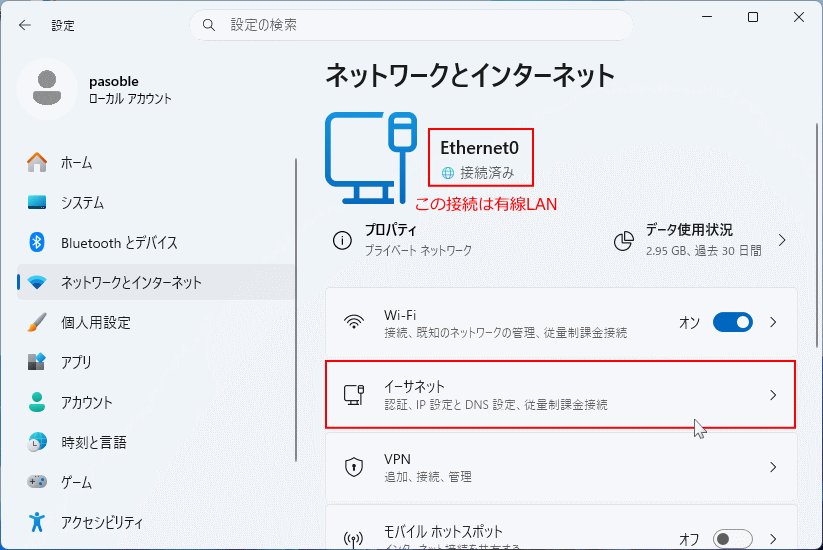Open 時刻と言語 settings
Screen dimensions: 823x550
(155, 442)
